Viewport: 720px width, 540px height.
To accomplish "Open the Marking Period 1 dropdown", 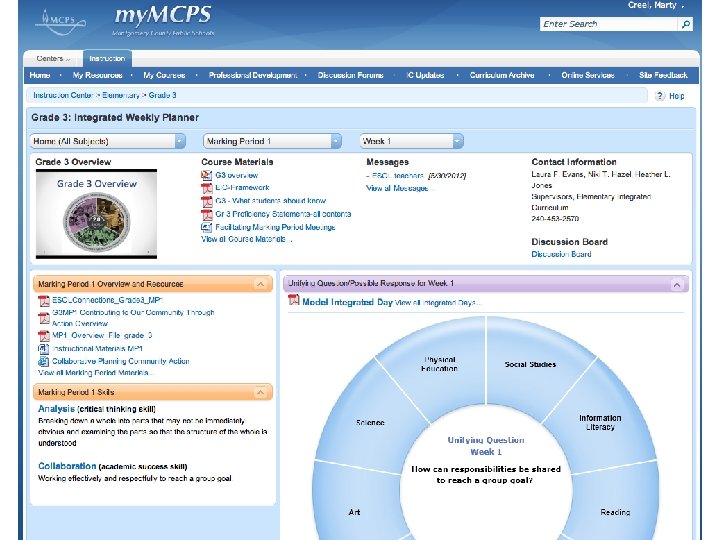I will [x=272, y=141].
